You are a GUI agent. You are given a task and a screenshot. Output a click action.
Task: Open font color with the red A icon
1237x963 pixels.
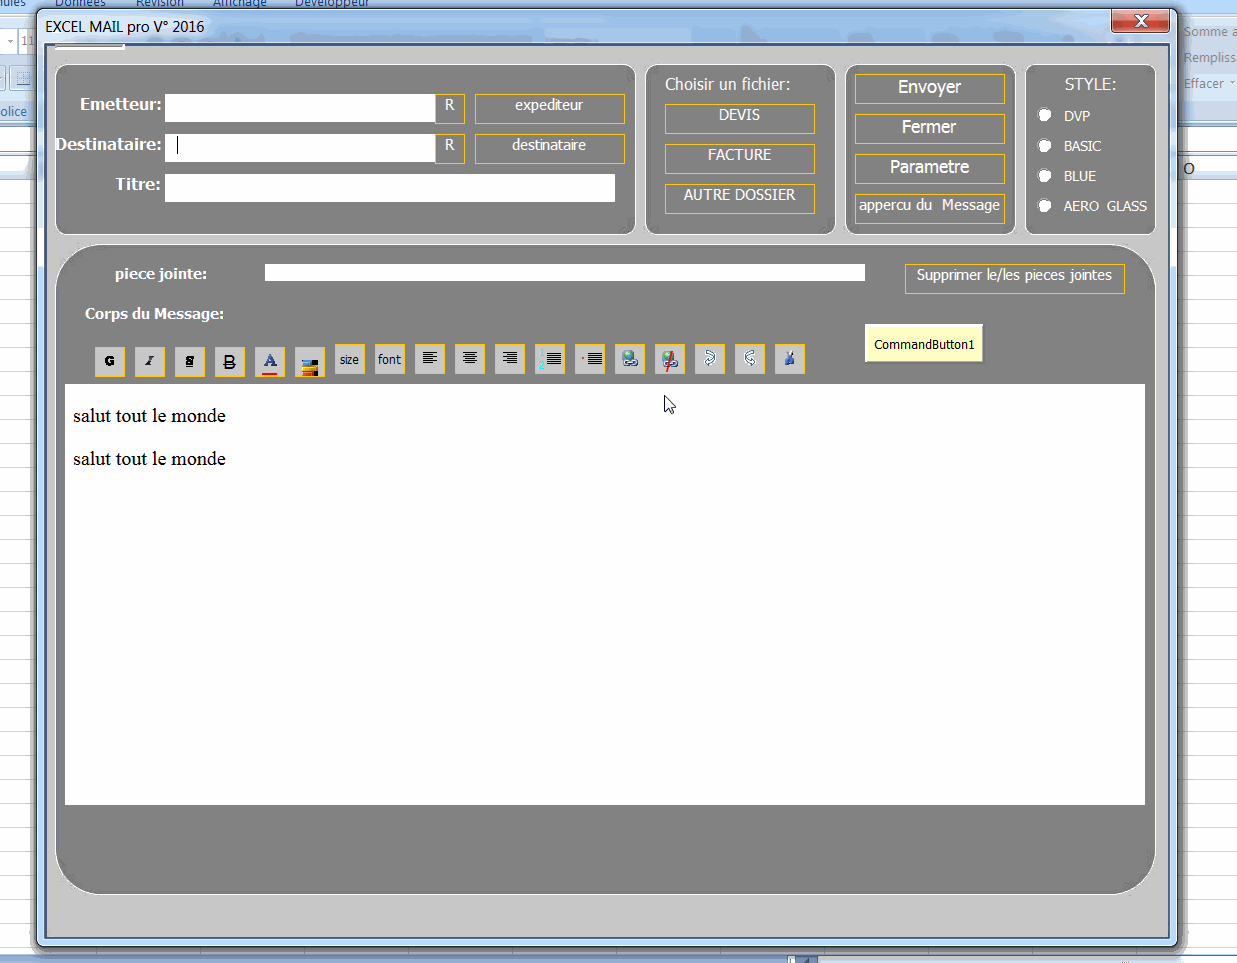269,360
